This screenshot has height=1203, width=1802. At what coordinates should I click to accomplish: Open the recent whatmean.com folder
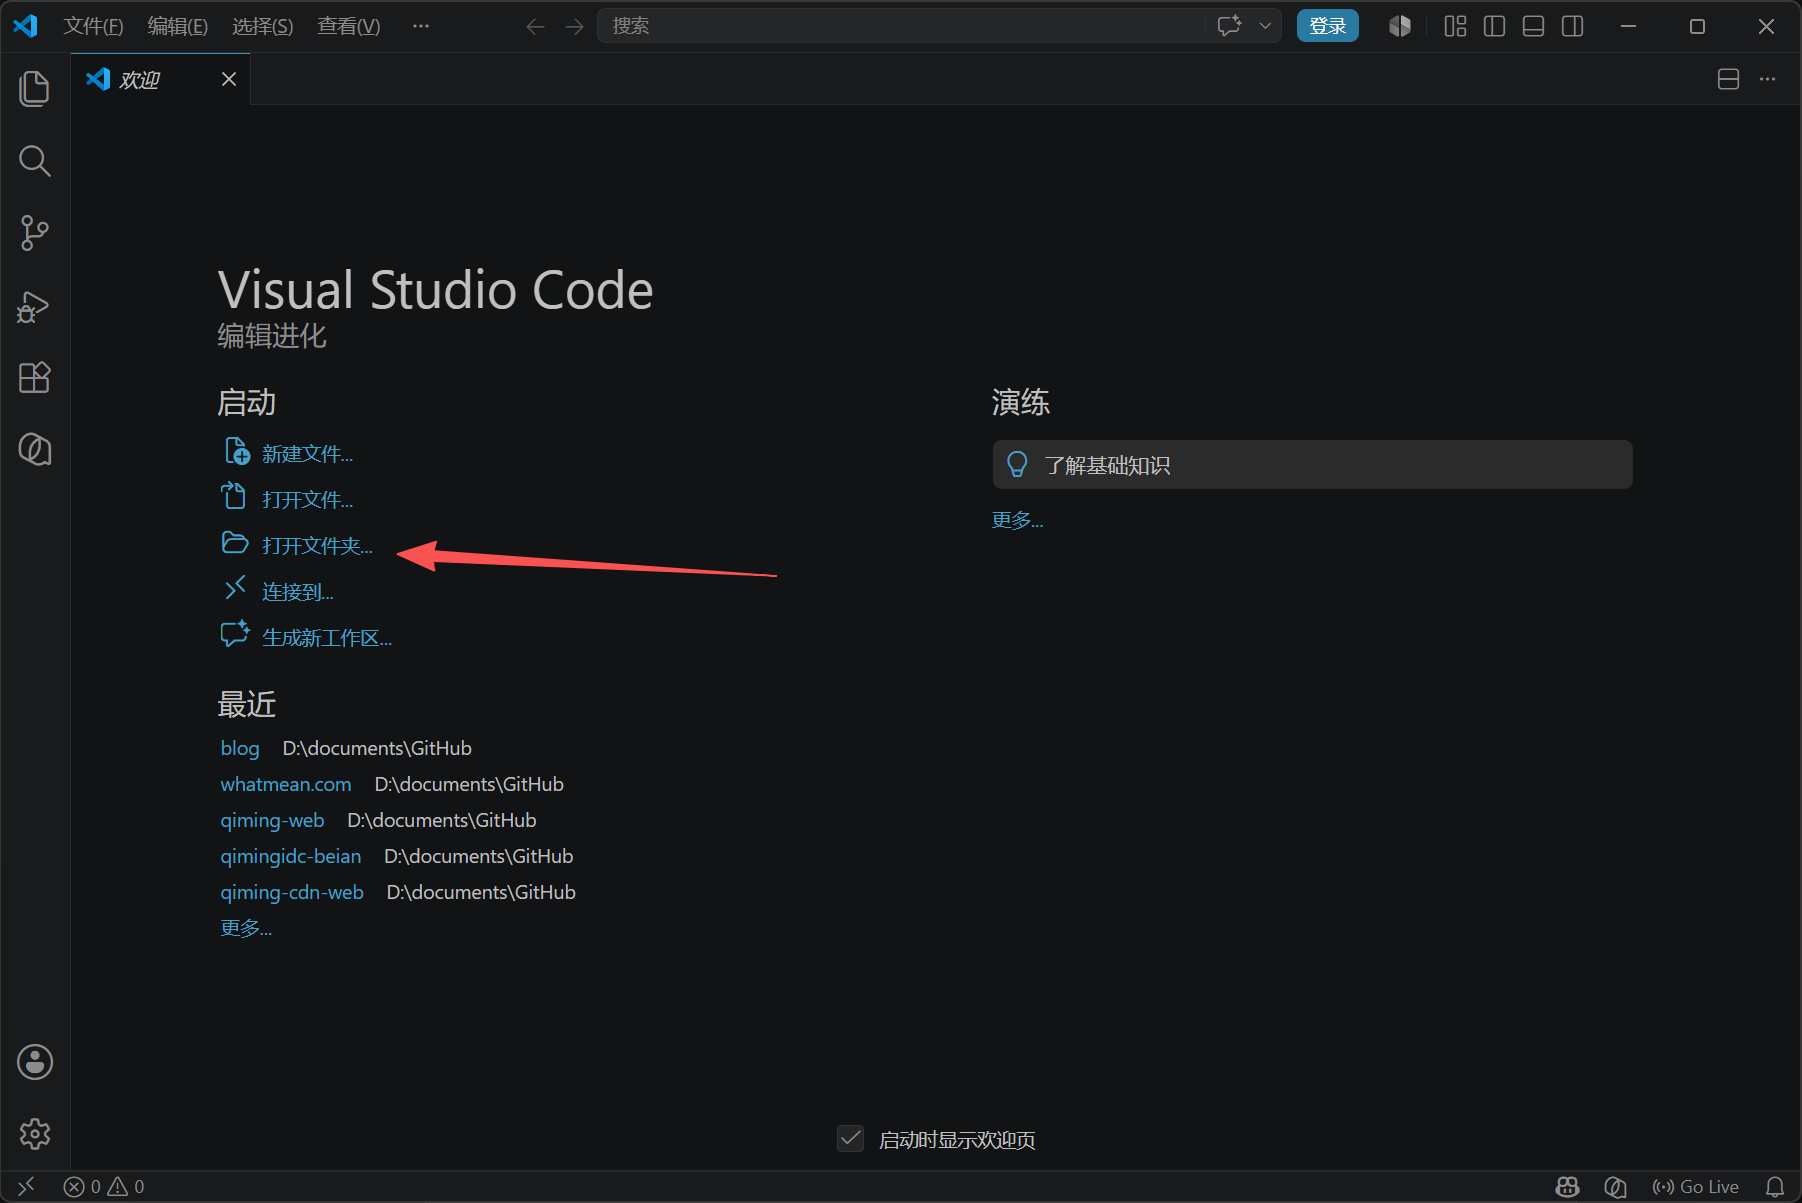click(286, 784)
